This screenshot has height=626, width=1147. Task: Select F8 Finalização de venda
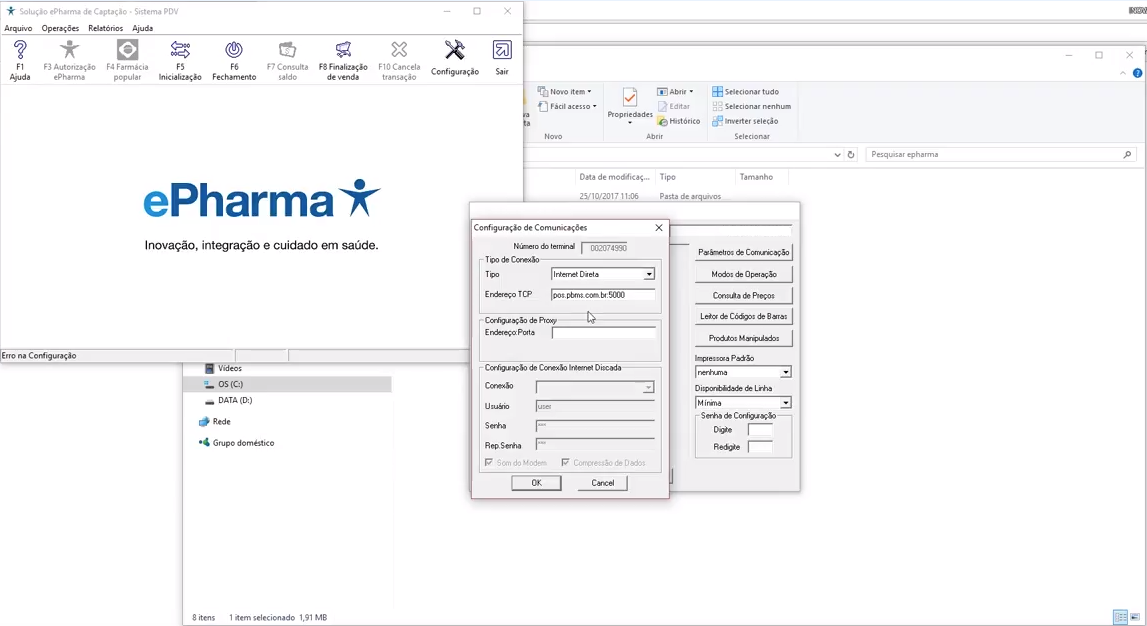343,60
